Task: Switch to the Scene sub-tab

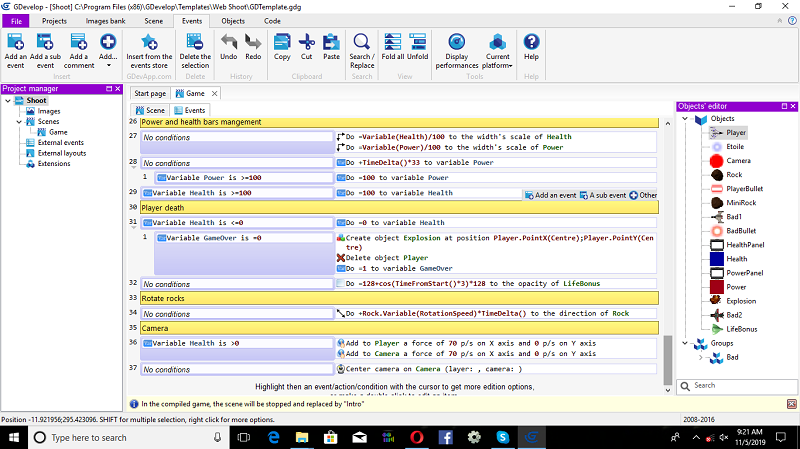Action: [x=150, y=110]
